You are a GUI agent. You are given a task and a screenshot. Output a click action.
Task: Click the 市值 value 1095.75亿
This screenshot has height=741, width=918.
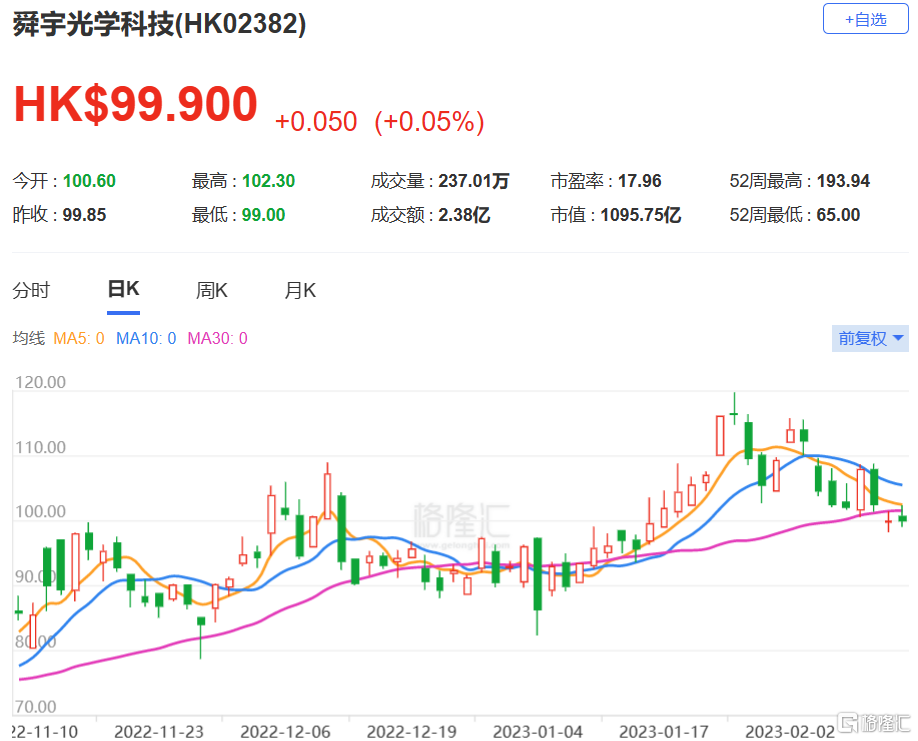coord(640,215)
